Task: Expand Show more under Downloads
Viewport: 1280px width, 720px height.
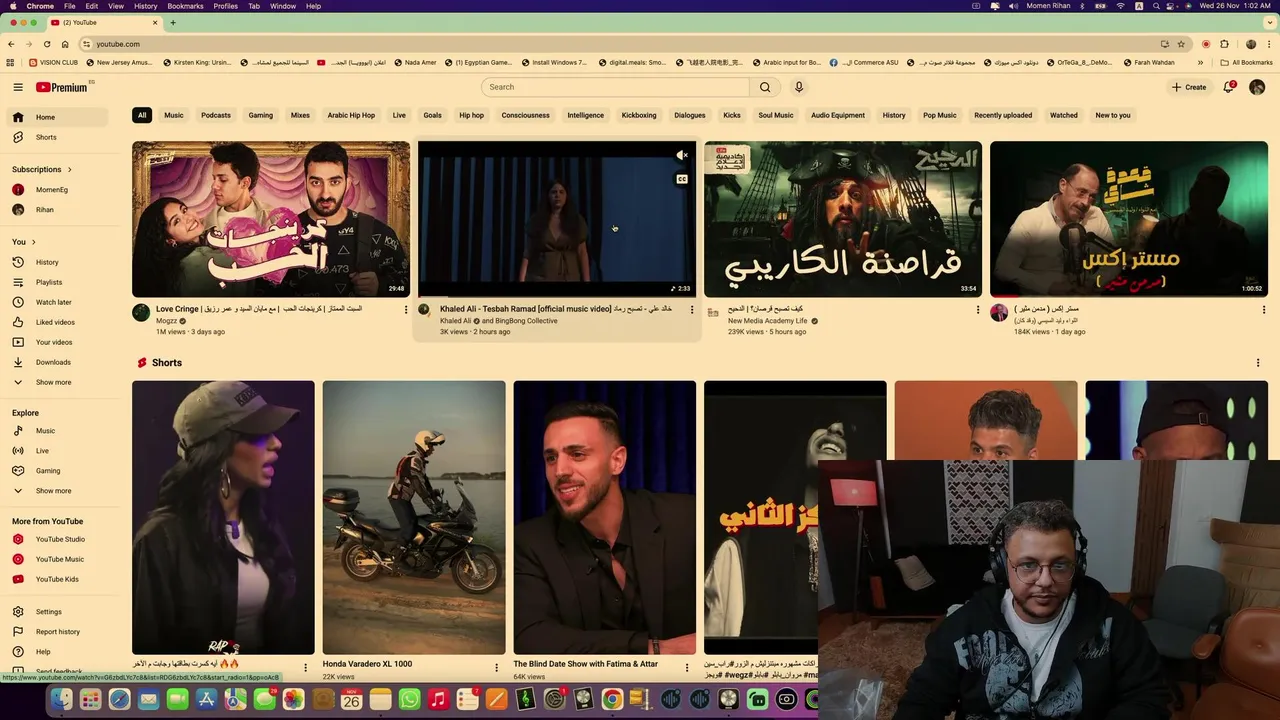Action: click(58, 382)
